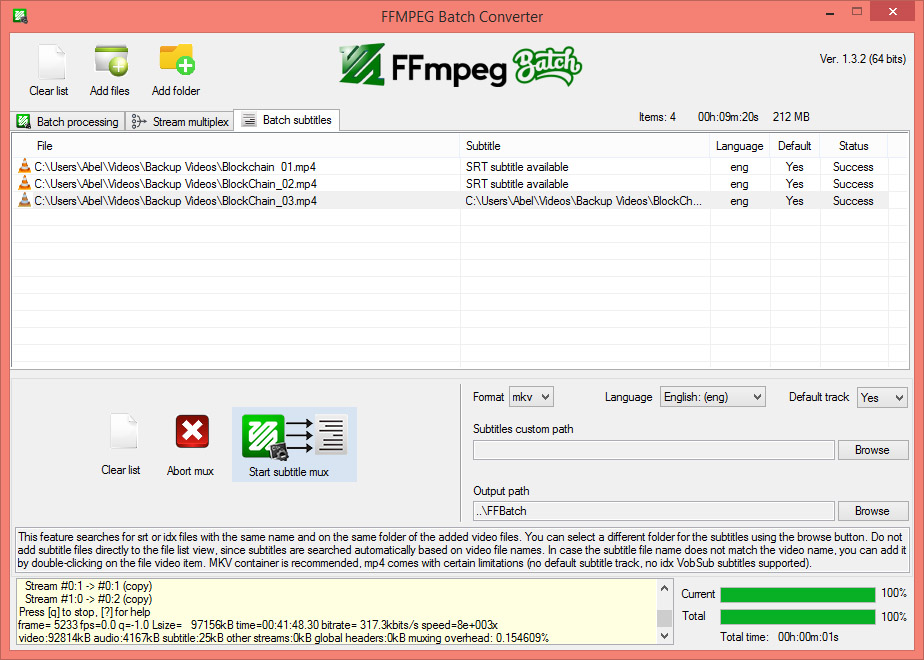Open the Default track dropdown
The height and width of the screenshot is (660, 924).
click(x=882, y=398)
